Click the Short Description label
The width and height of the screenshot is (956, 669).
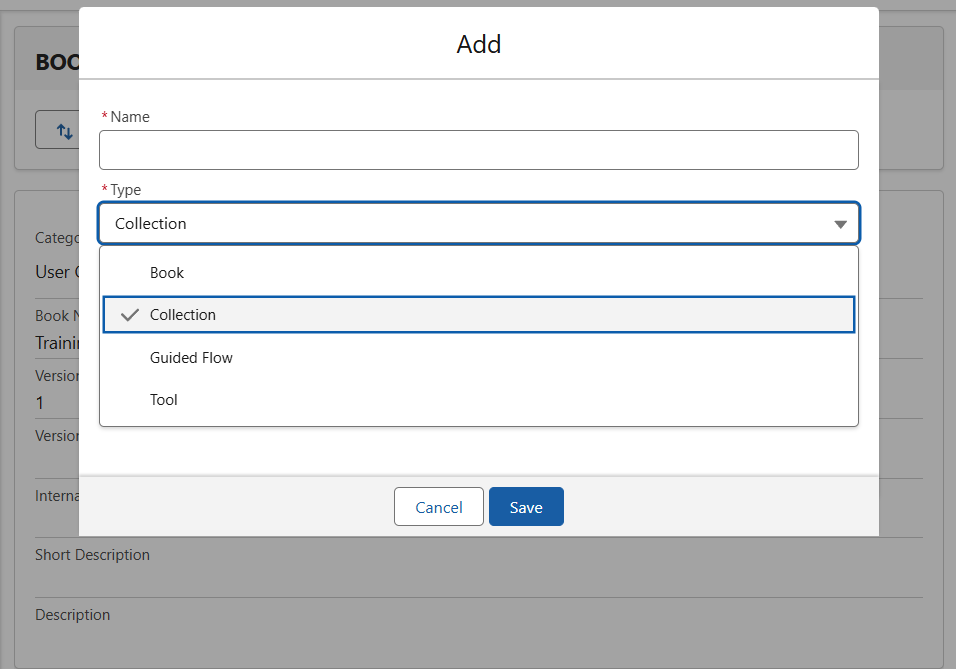[x=92, y=555]
